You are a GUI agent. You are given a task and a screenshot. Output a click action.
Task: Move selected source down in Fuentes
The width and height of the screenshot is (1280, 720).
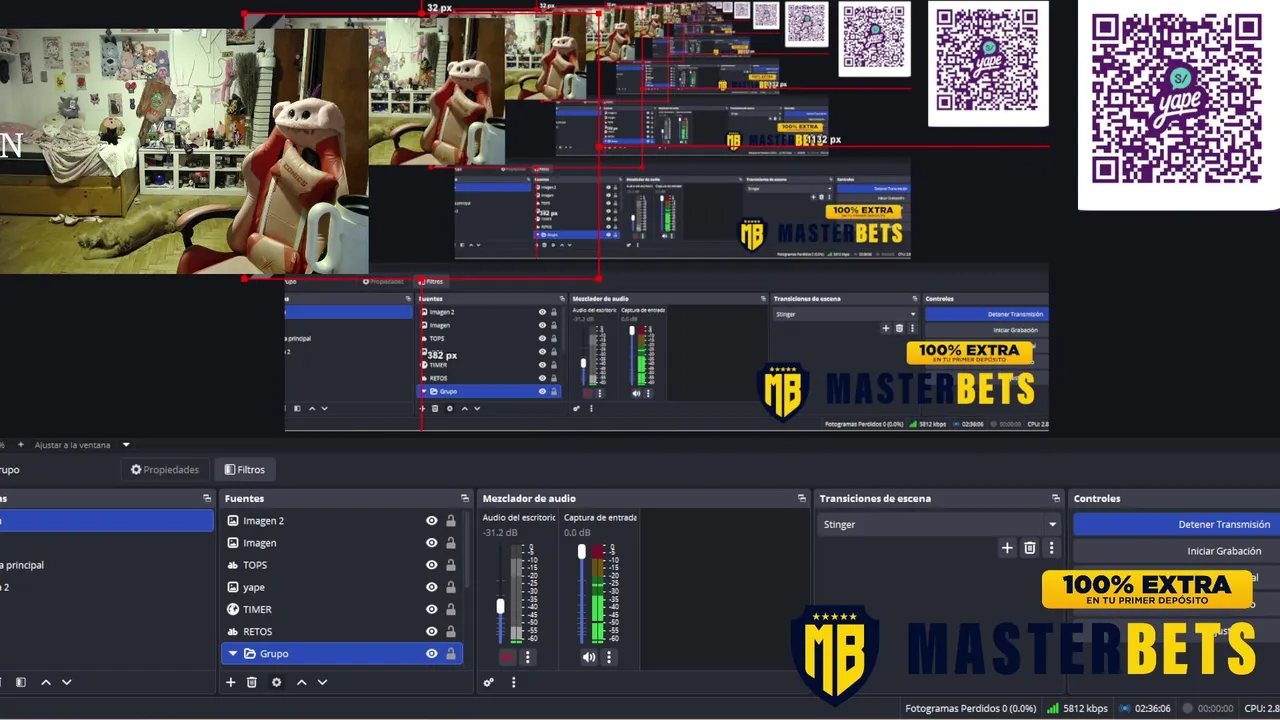322,682
